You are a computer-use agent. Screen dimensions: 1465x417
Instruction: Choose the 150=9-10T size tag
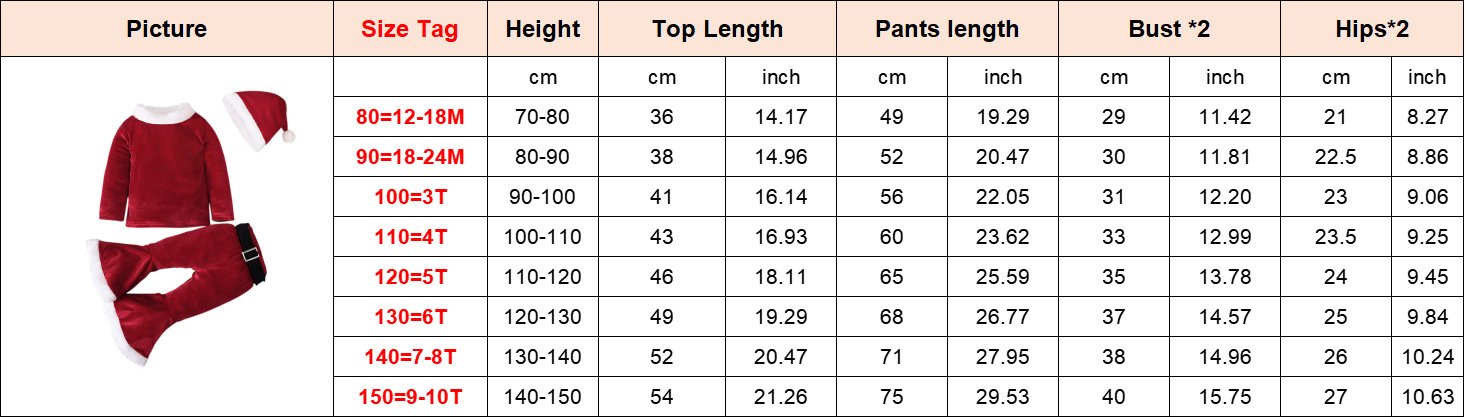coord(410,397)
